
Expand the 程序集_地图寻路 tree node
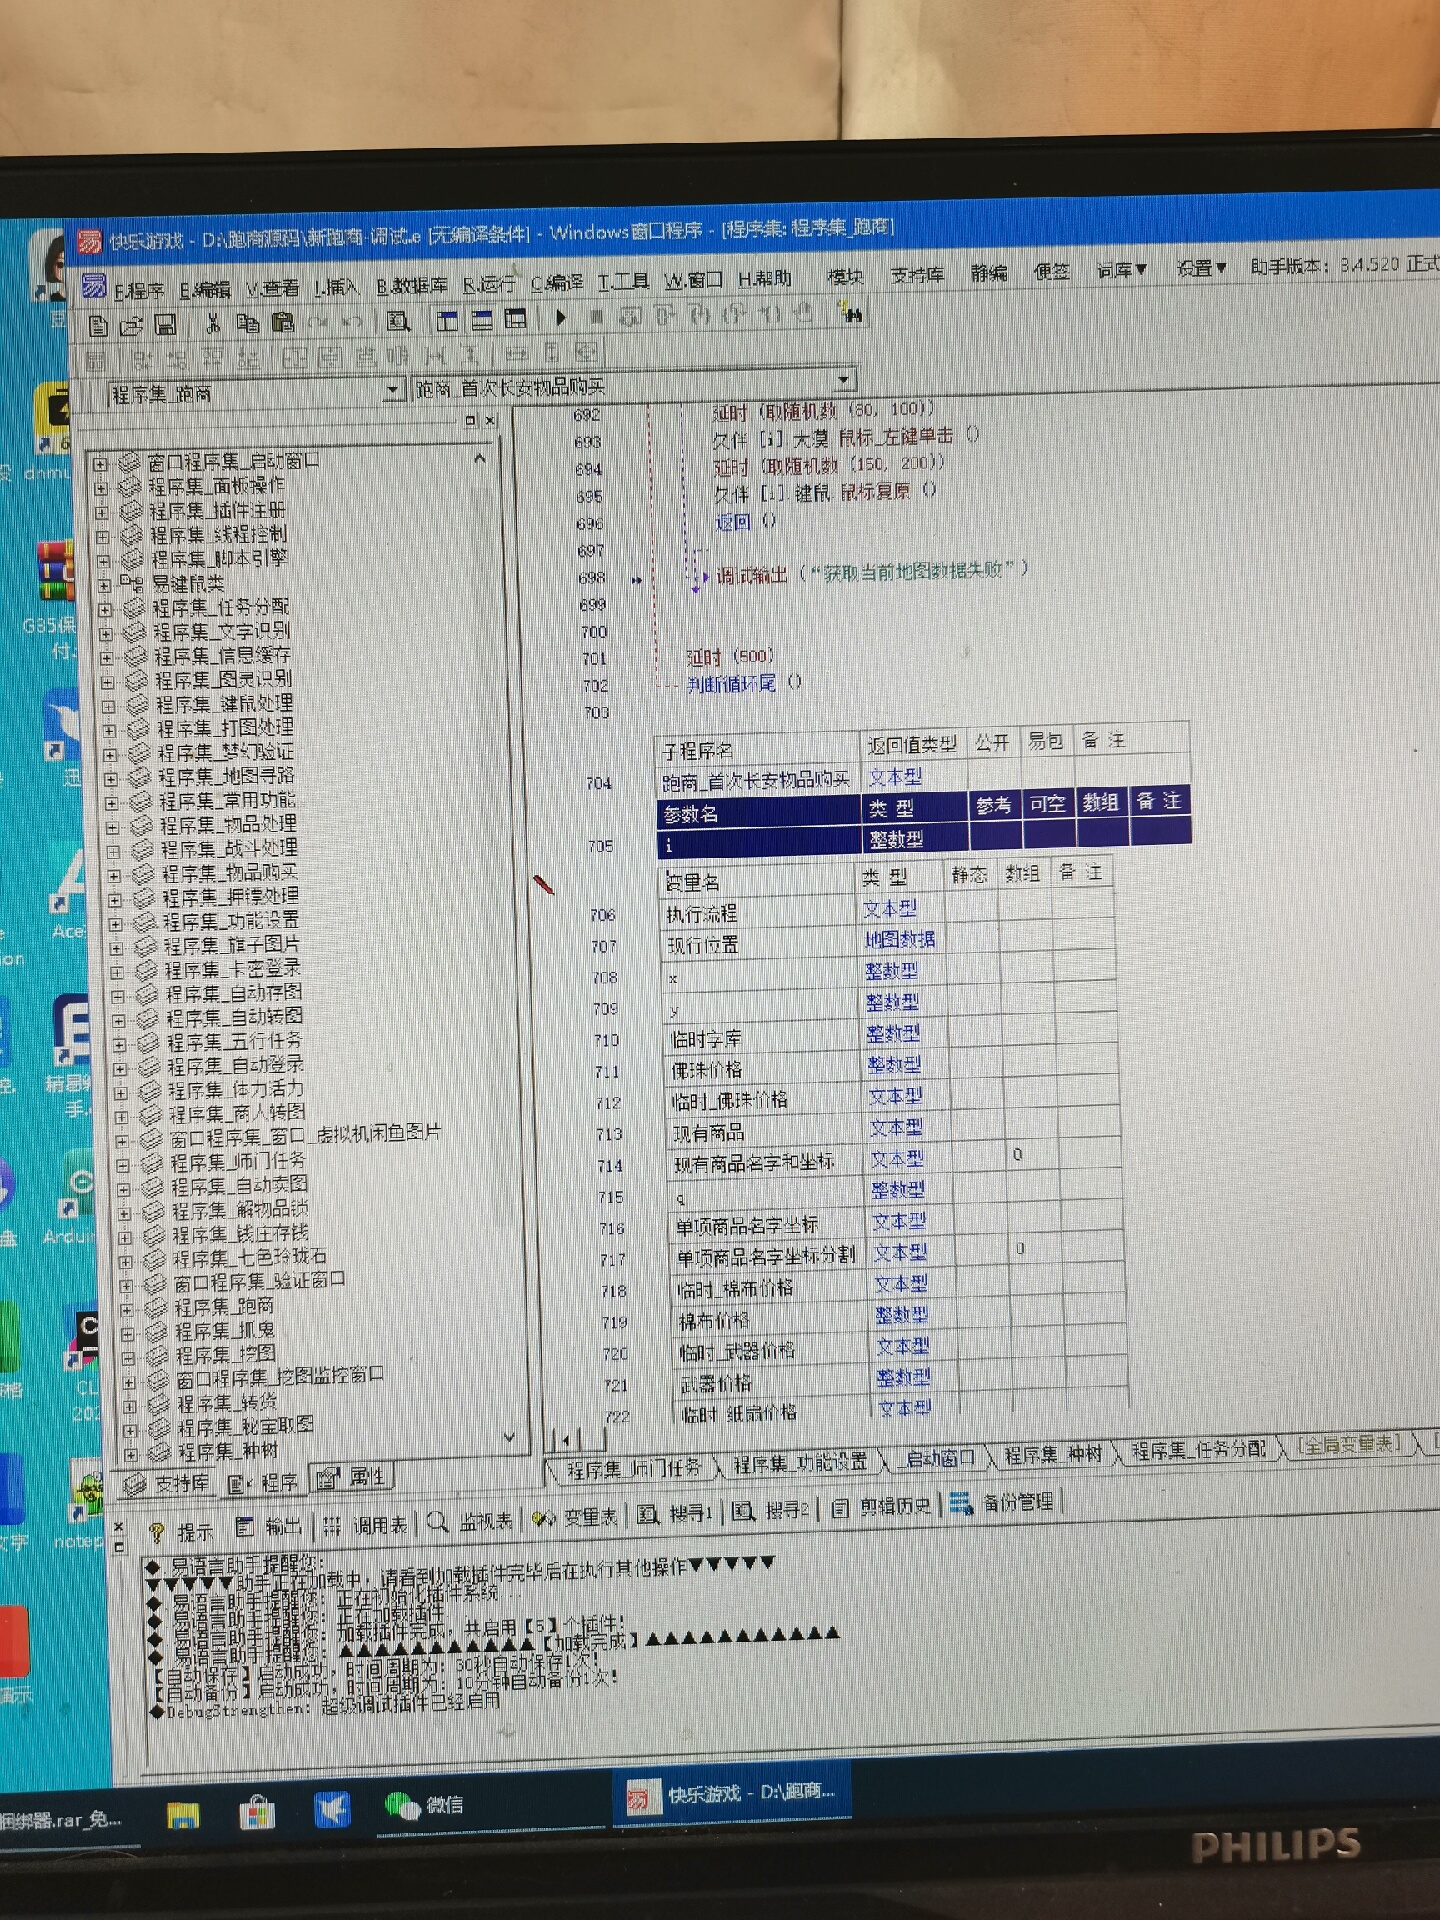coord(110,778)
